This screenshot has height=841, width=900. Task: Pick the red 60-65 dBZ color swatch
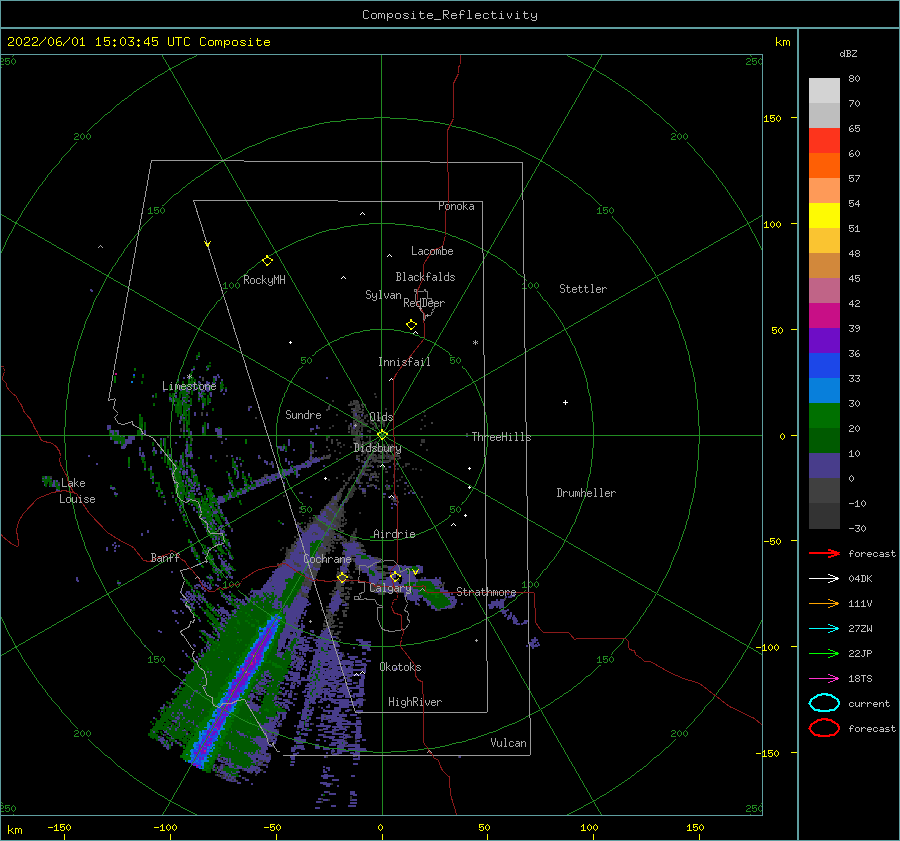(x=824, y=141)
